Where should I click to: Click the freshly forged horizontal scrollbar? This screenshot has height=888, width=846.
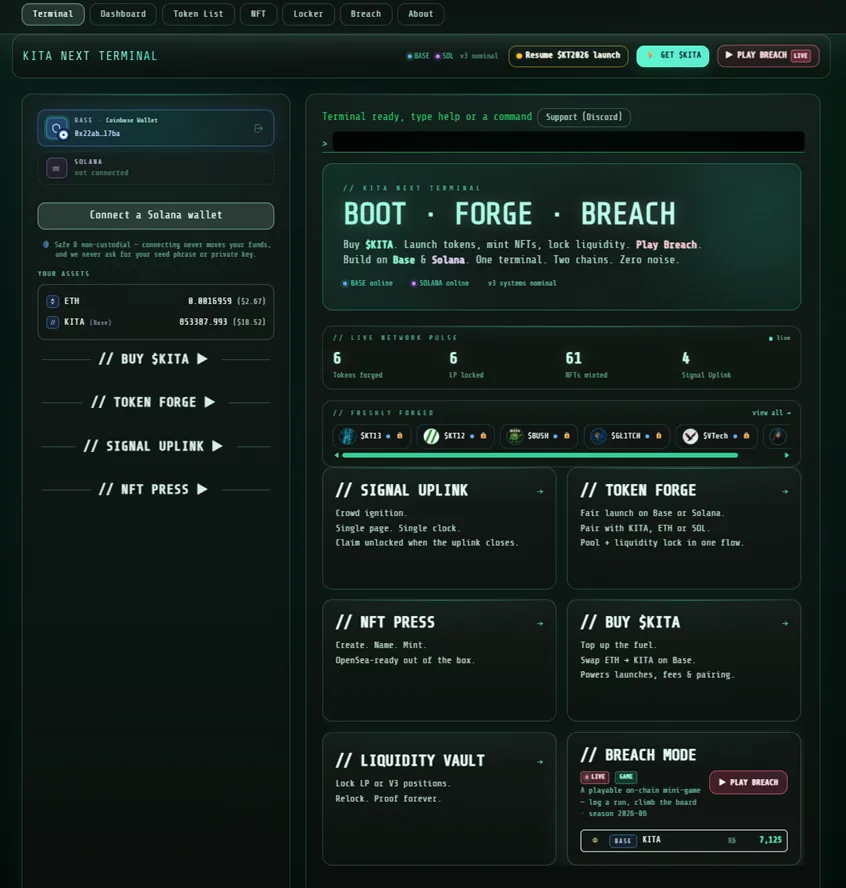coord(540,455)
